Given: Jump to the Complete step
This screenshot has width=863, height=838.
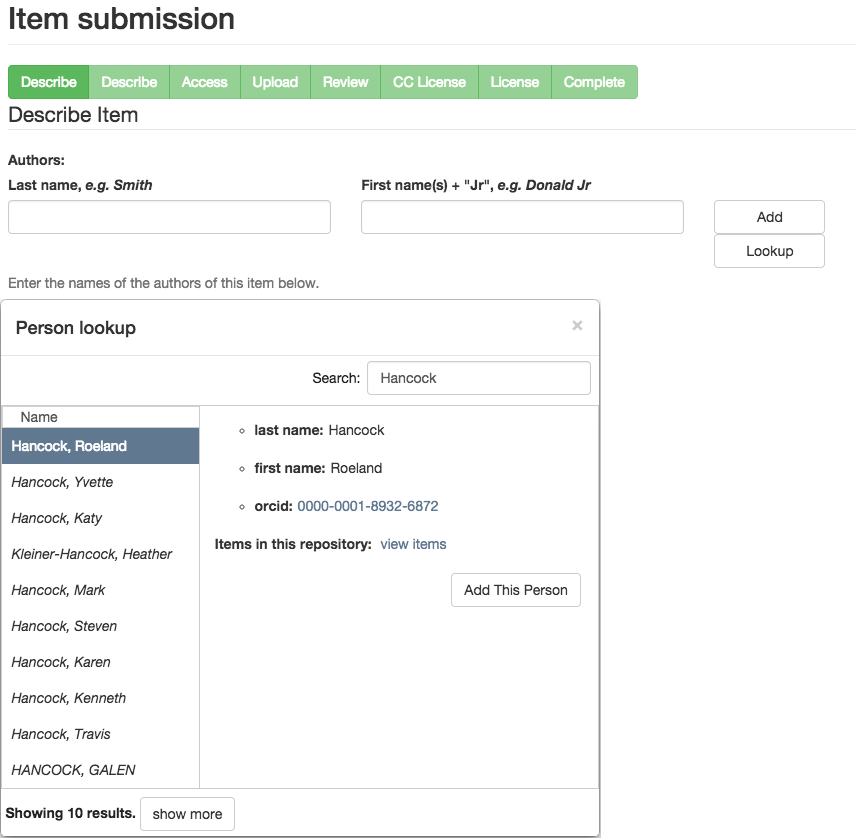Looking at the screenshot, I should (594, 82).
